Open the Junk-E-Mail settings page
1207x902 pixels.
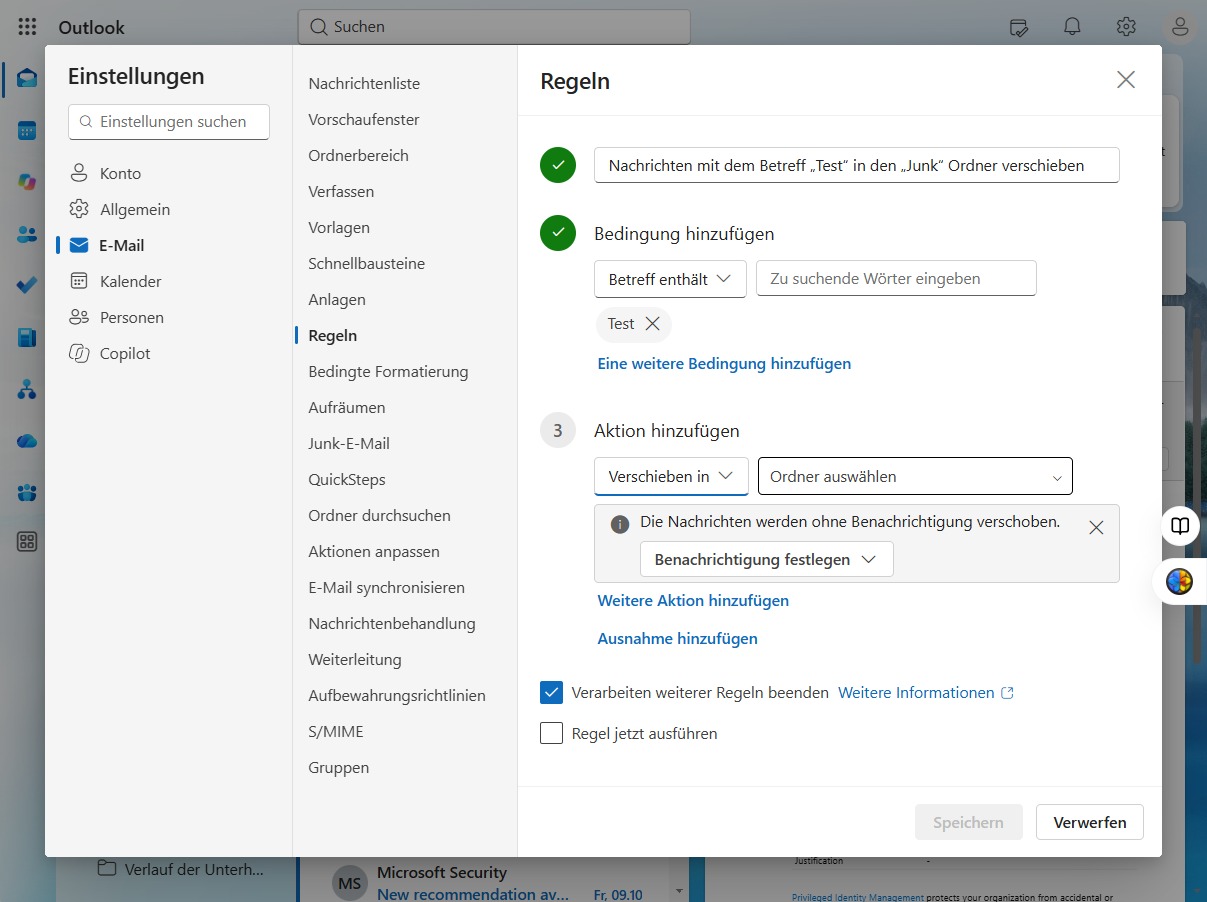349,443
